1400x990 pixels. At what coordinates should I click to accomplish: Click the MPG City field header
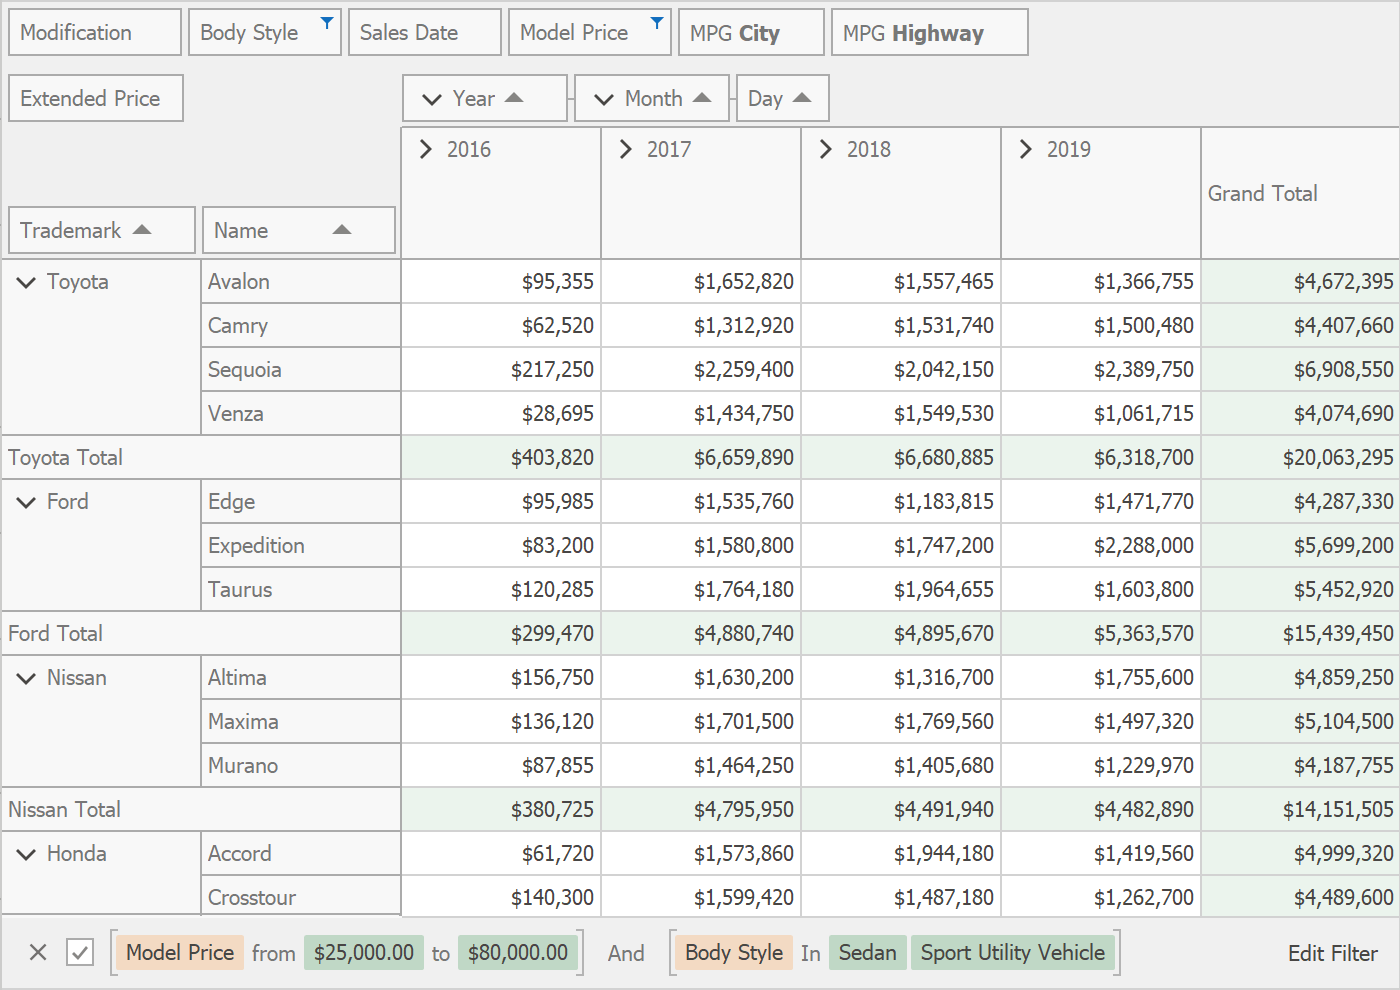pos(752,32)
